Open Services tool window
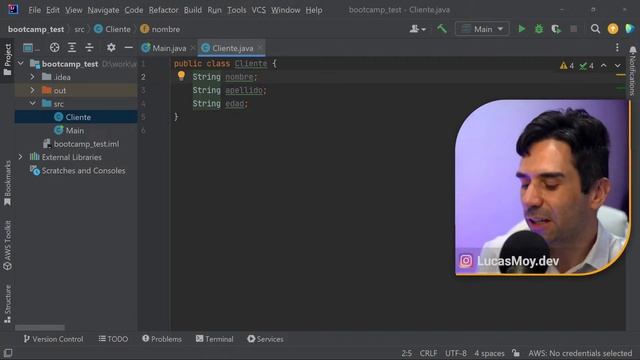 click(265, 339)
